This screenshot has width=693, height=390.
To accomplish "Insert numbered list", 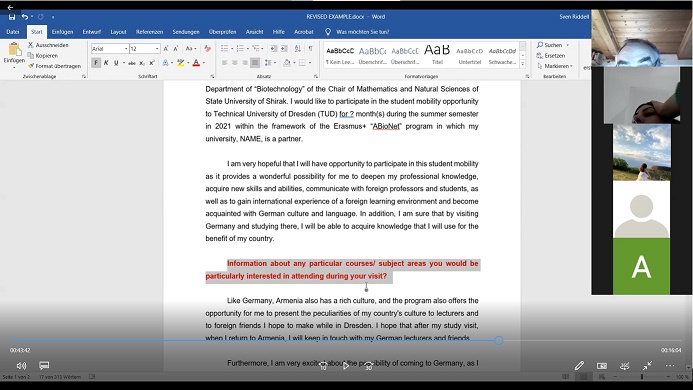I will 240,49.
